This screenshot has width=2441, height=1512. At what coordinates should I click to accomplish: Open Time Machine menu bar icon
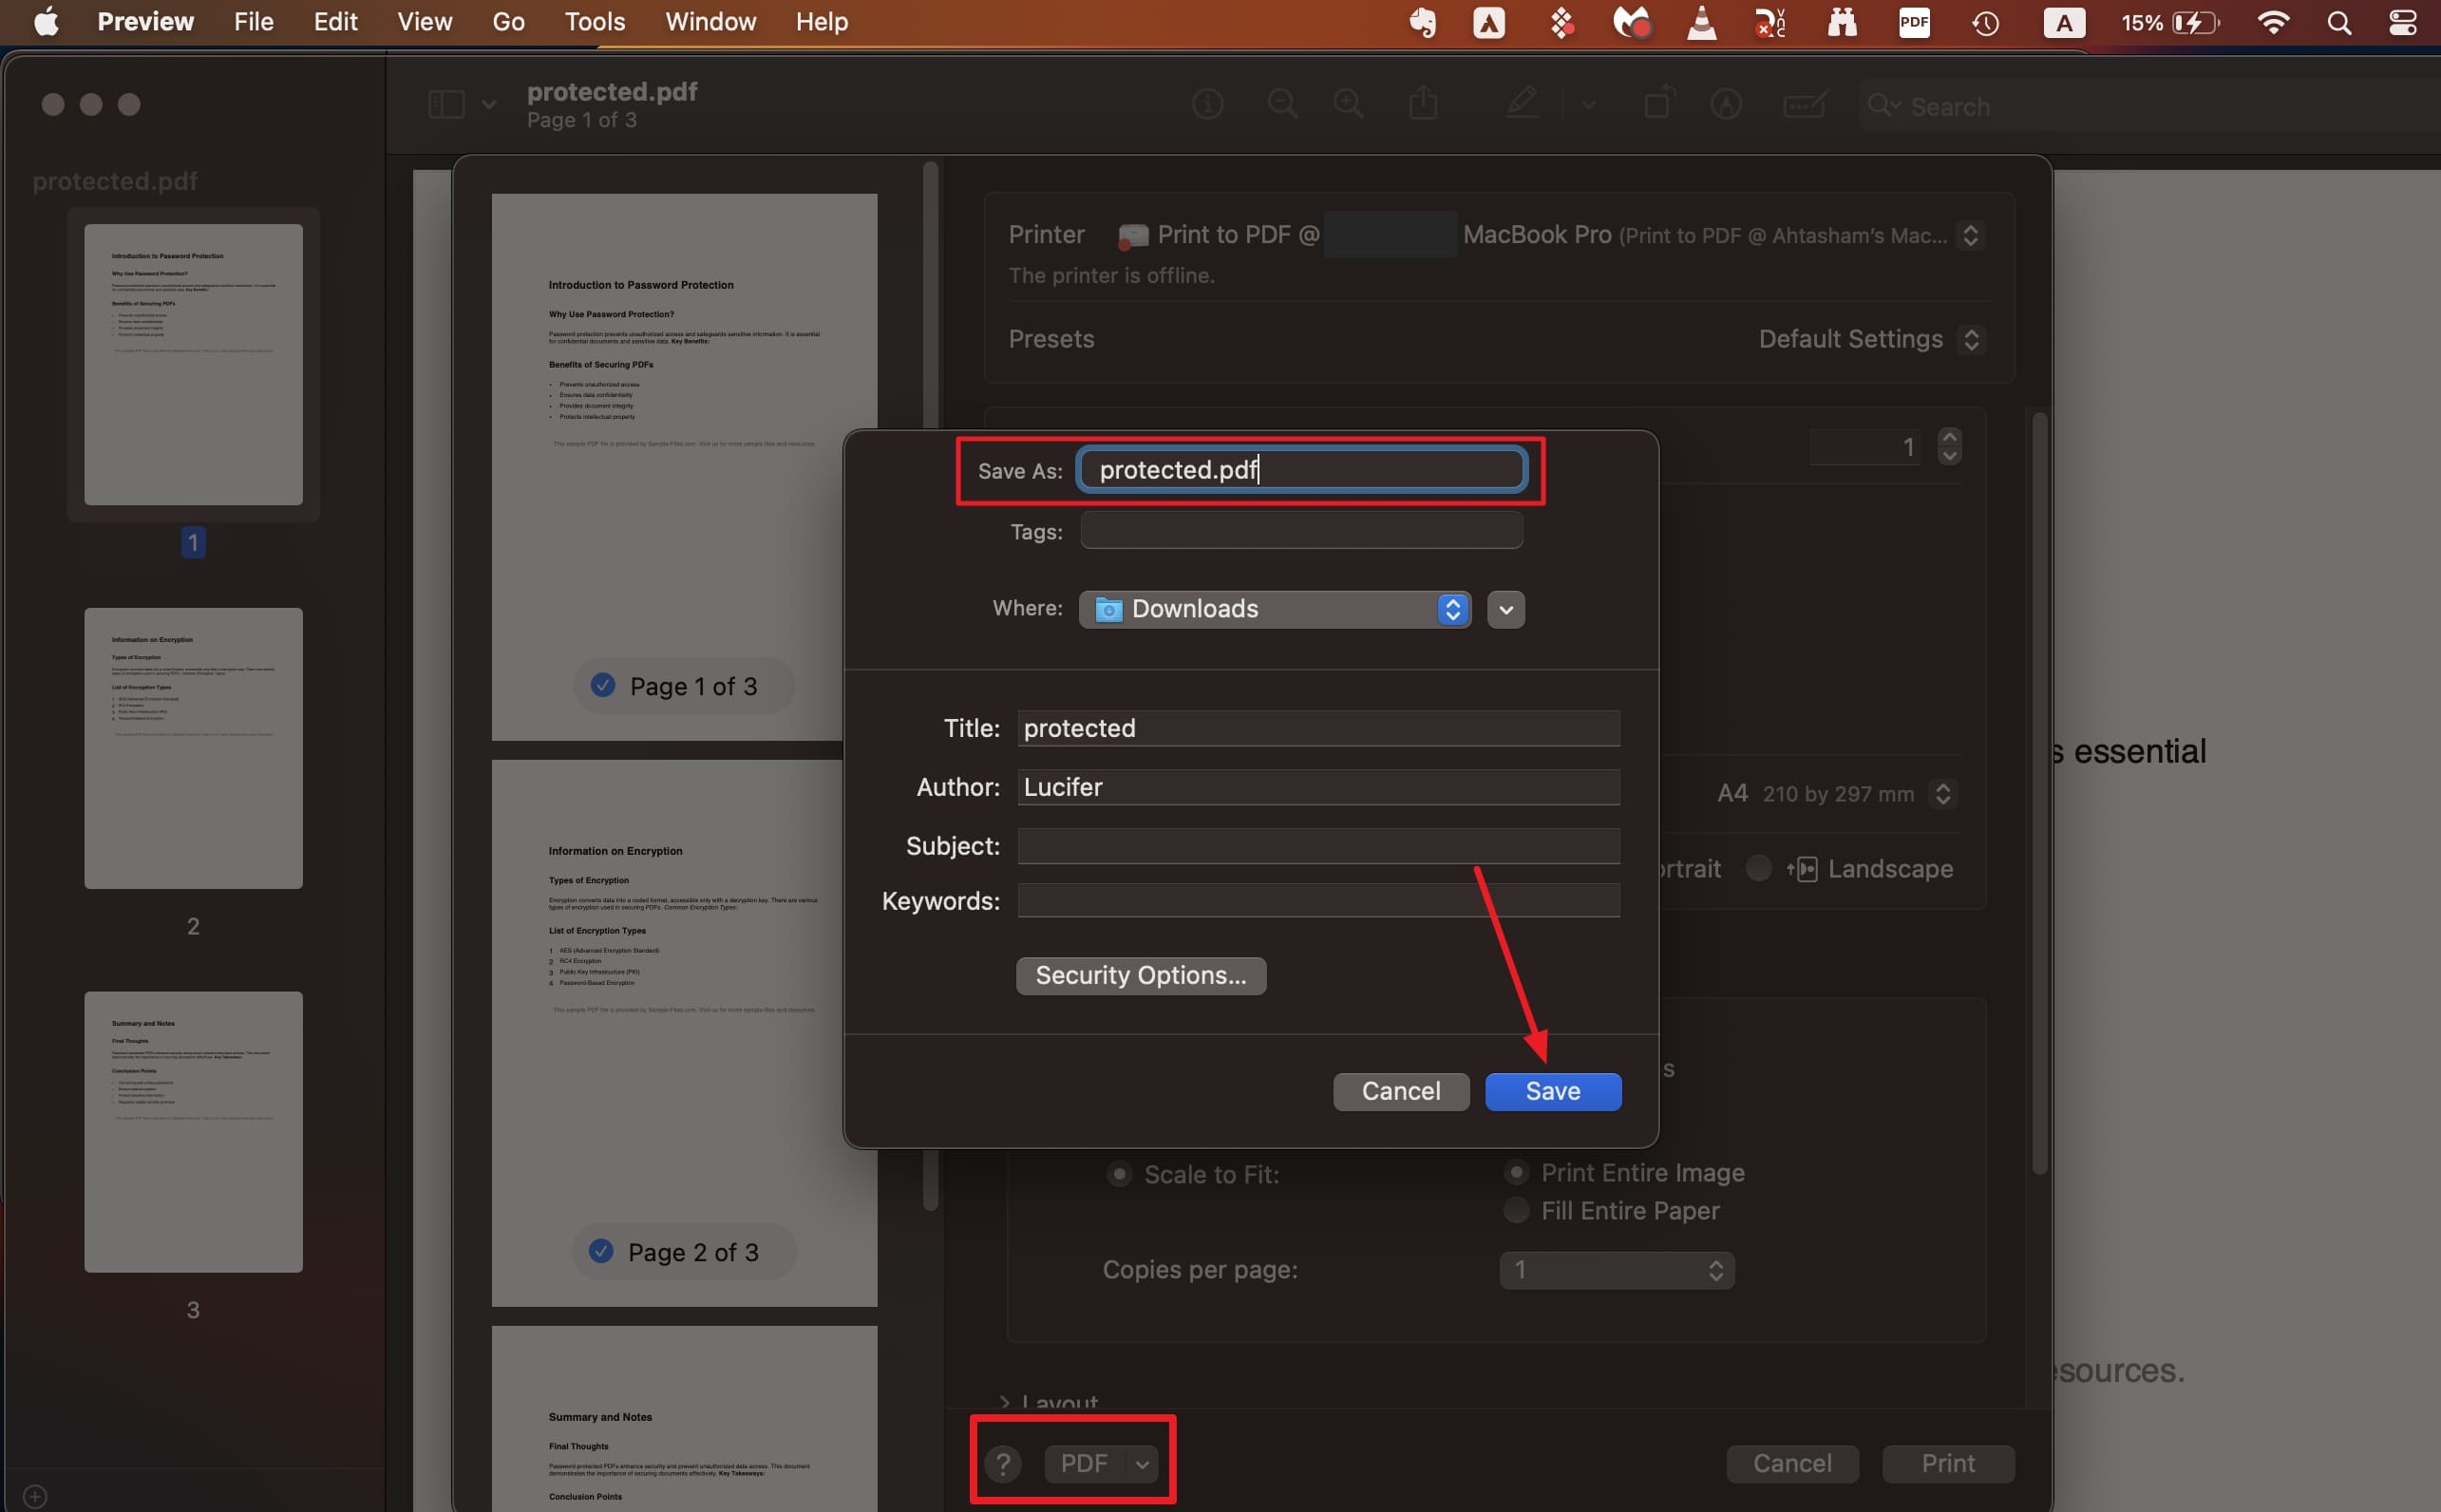click(1986, 22)
